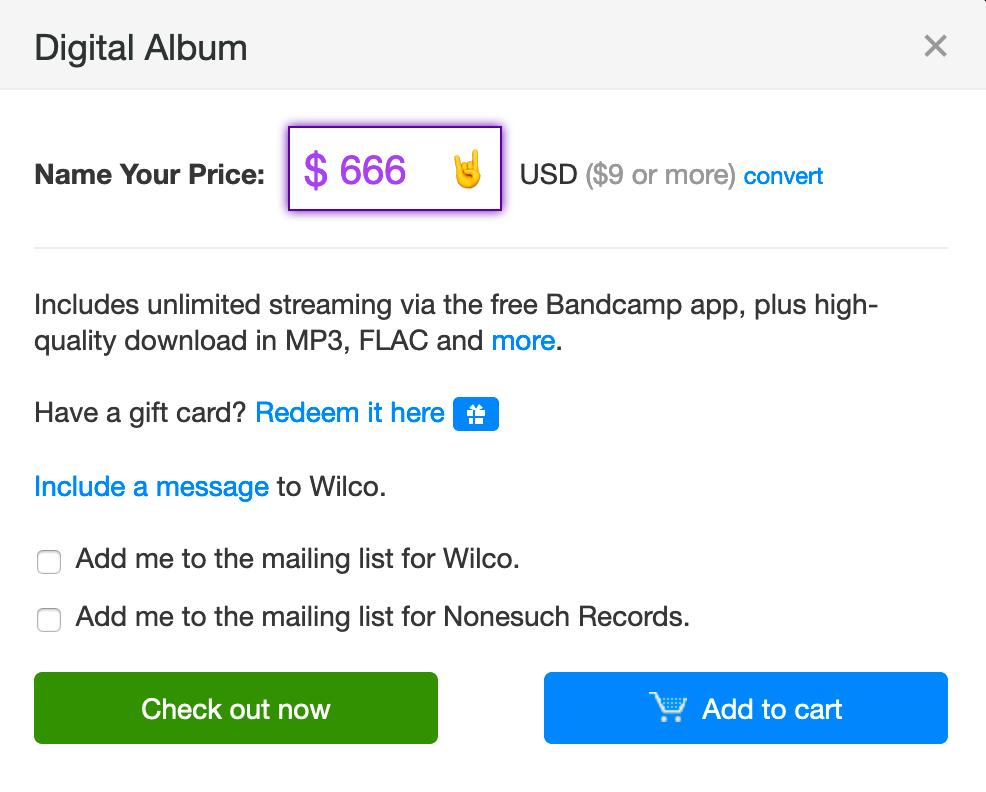Open the currency convert link
Image resolution: width=986 pixels, height=792 pixels.
click(783, 176)
